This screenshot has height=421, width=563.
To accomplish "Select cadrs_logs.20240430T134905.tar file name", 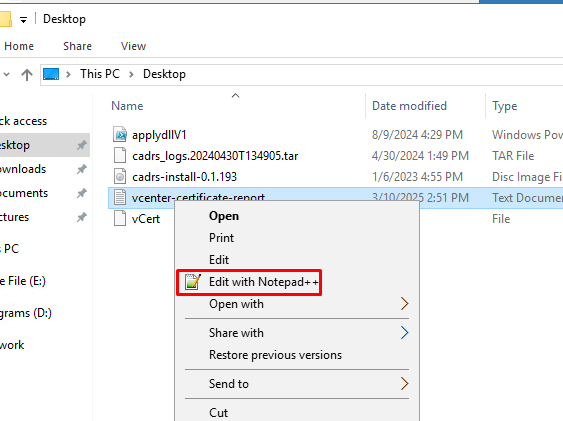I will [x=215, y=156].
